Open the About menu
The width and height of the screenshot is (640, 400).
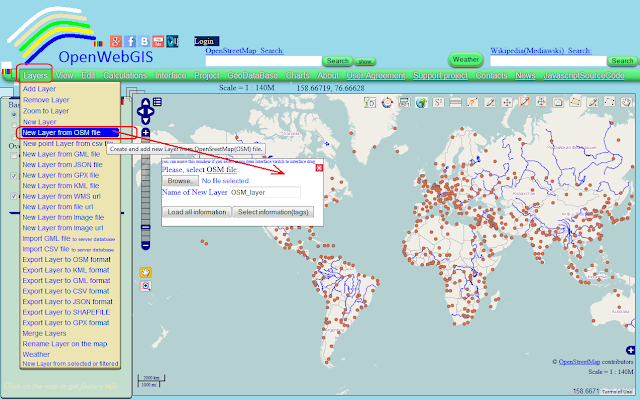328,76
